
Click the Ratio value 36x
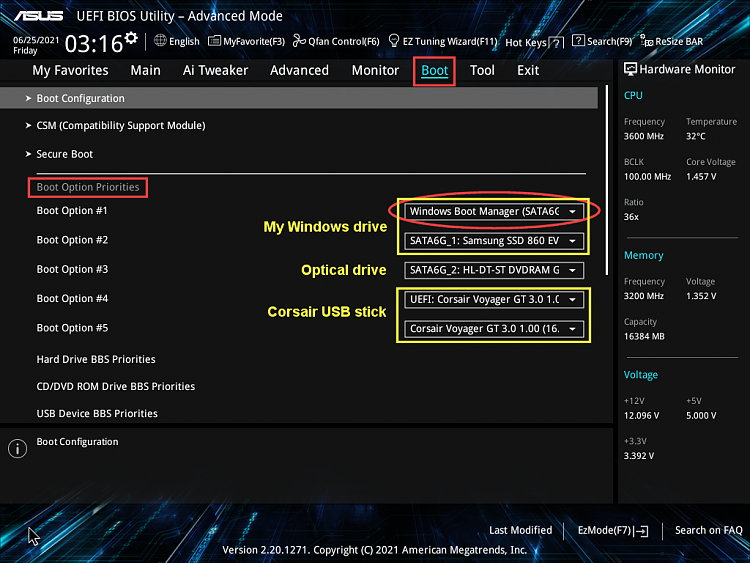631,217
